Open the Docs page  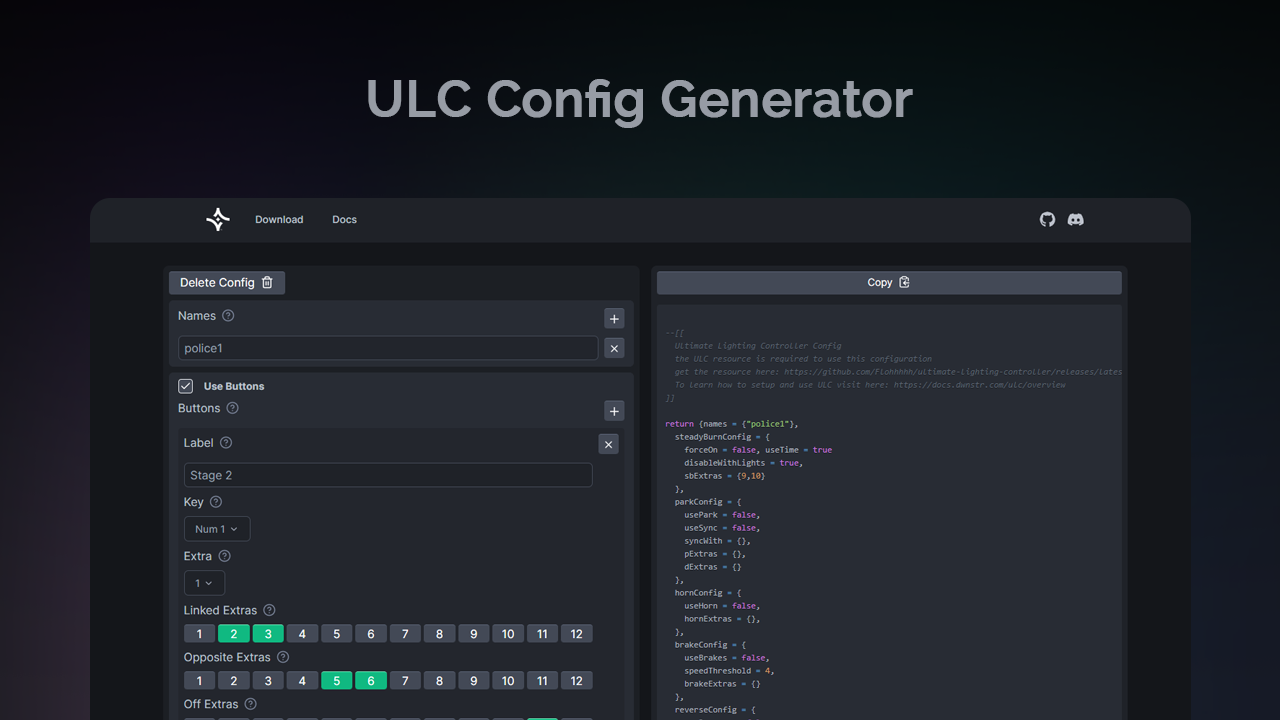point(344,219)
